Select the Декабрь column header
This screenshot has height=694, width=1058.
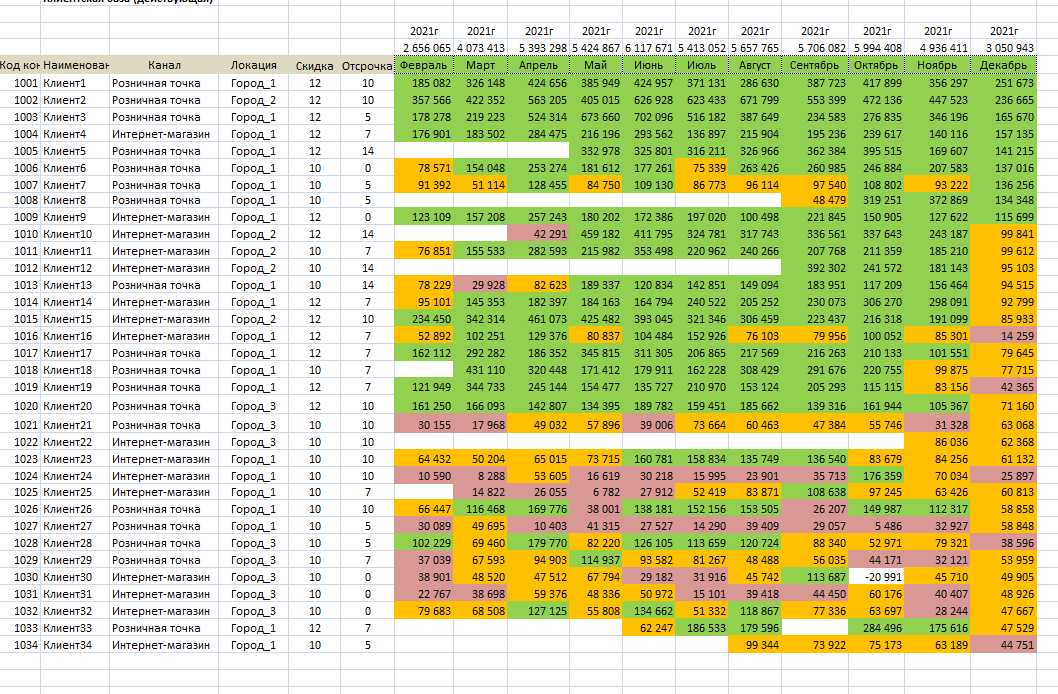click(1003, 65)
